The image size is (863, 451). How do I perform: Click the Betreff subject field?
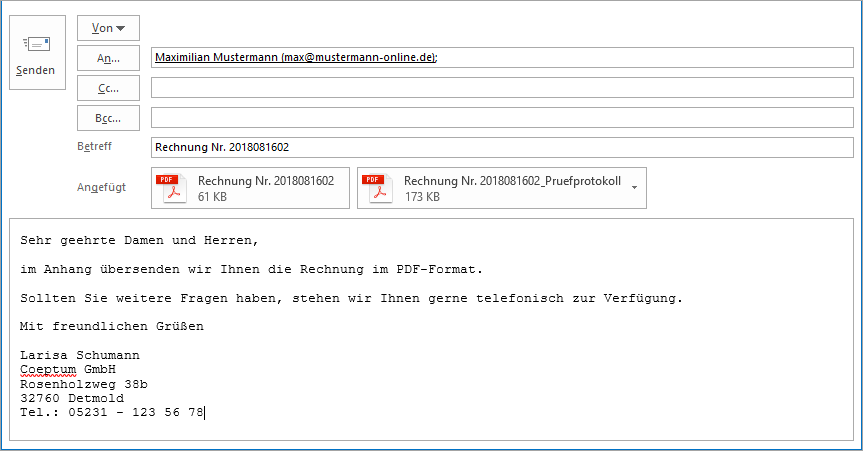(502, 147)
